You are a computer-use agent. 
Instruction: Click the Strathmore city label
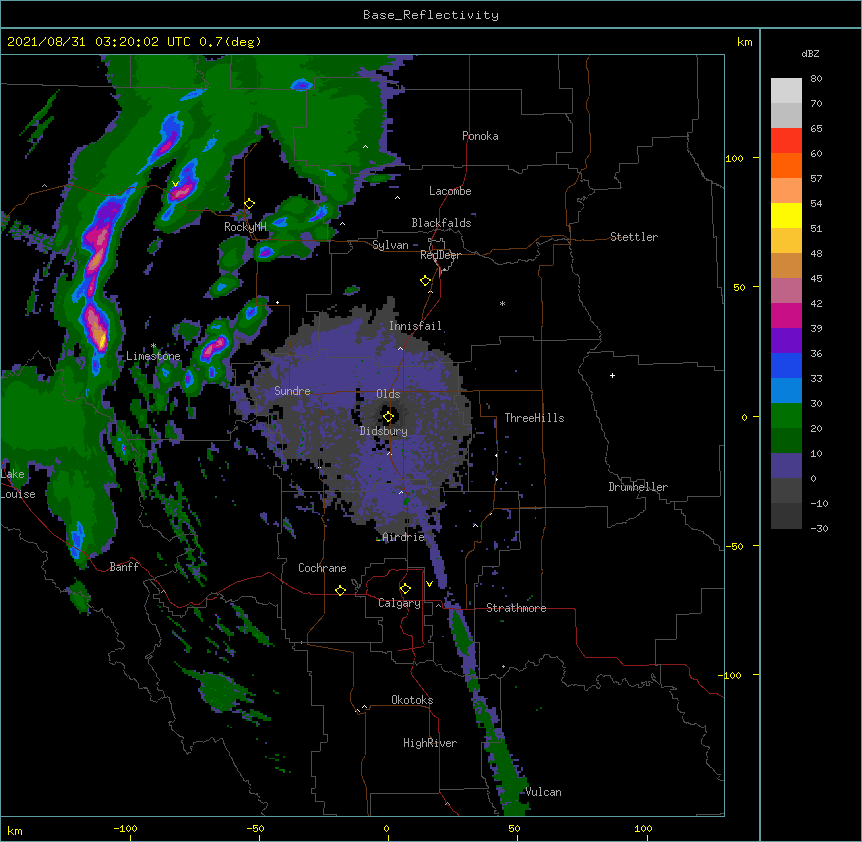pyautogui.click(x=516, y=608)
